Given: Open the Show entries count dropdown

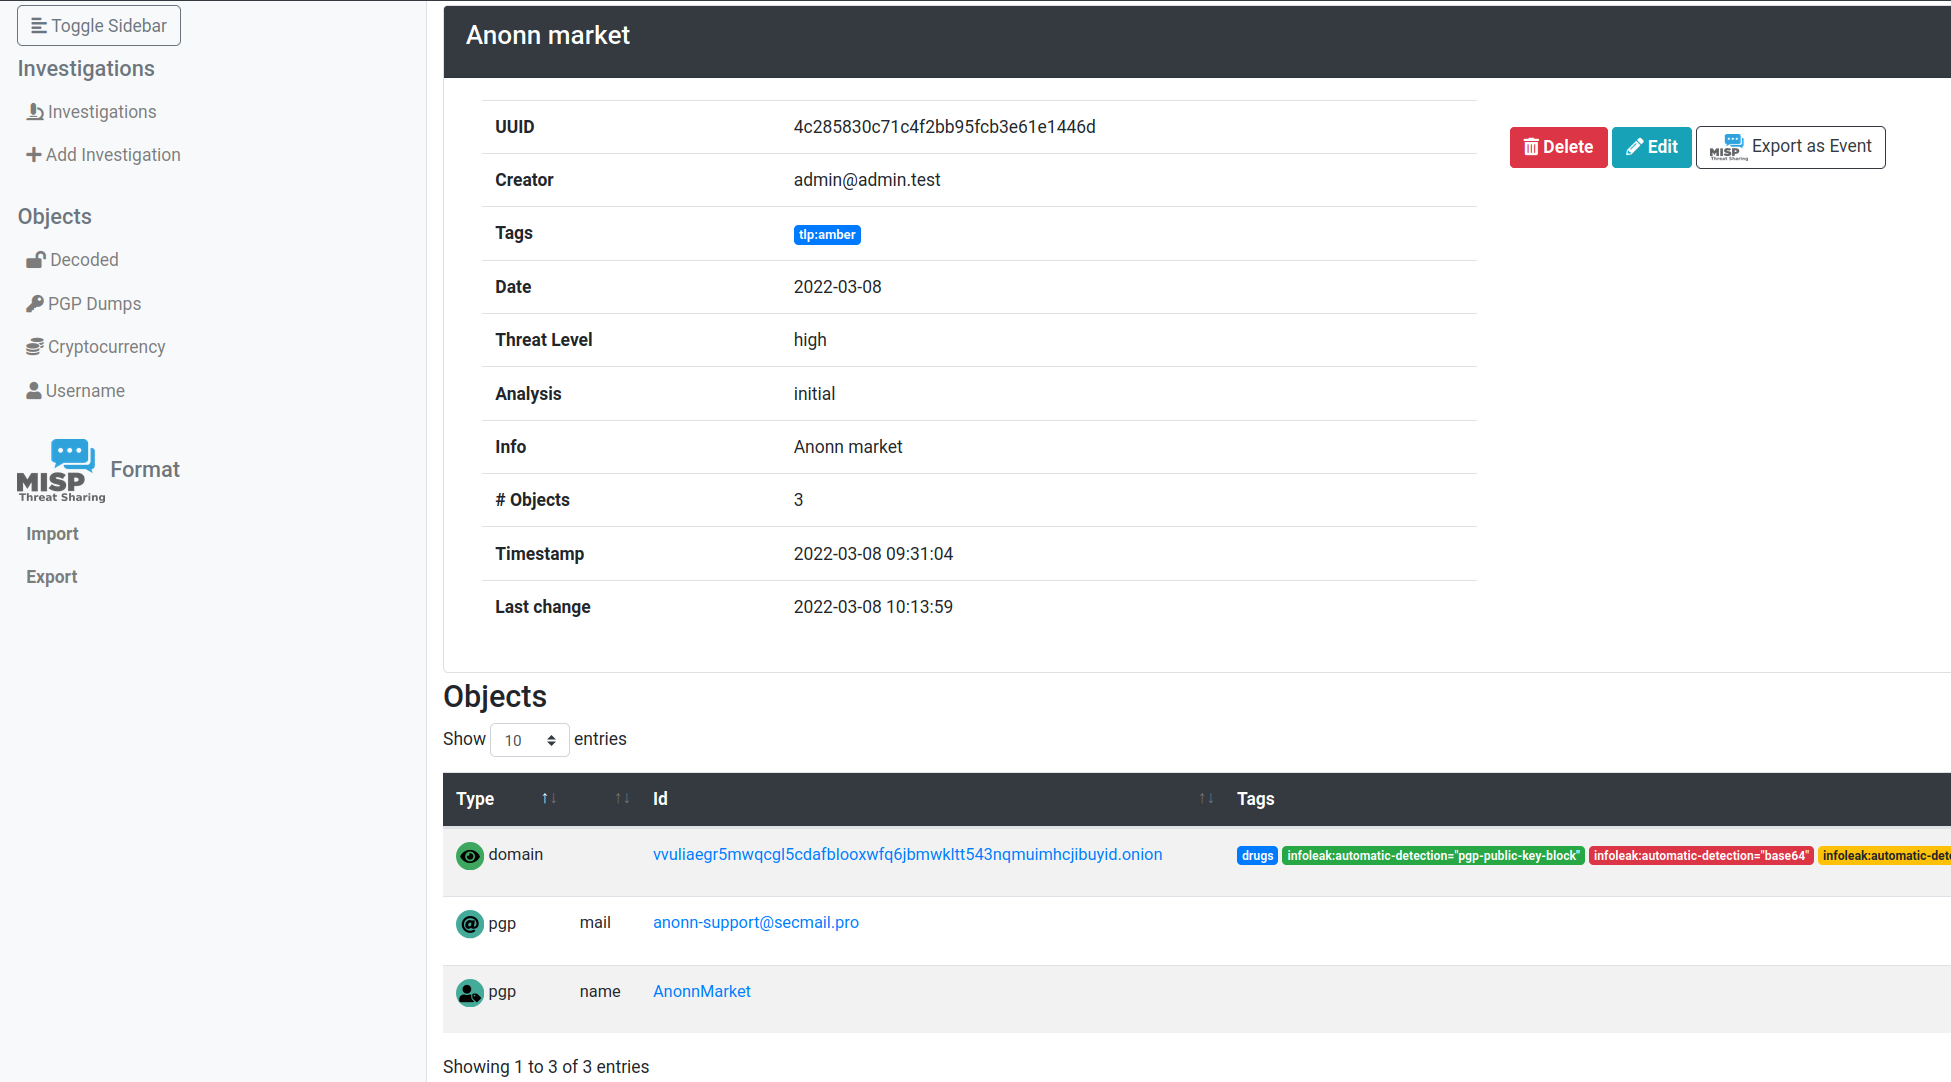Looking at the screenshot, I should (529, 740).
